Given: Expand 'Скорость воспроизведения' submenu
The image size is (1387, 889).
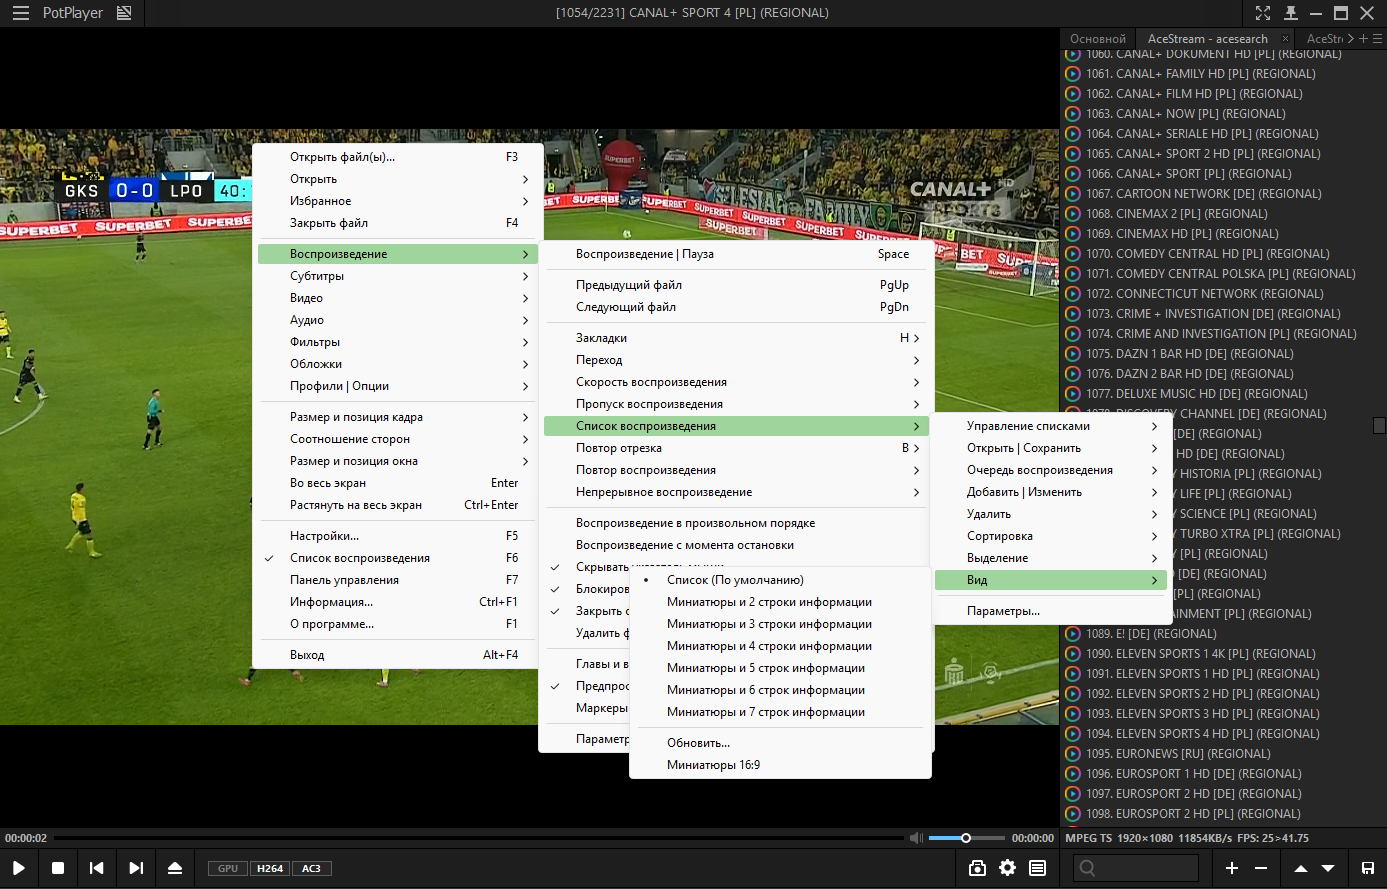Looking at the screenshot, I should (x=651, y=382).
